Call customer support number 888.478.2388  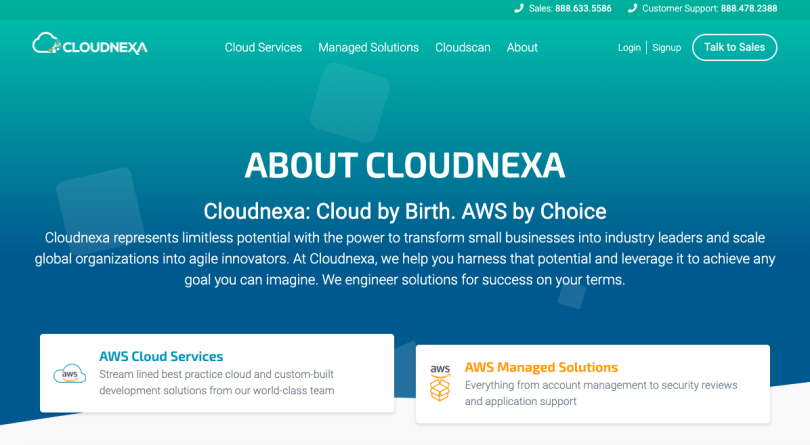coord(749,8)
